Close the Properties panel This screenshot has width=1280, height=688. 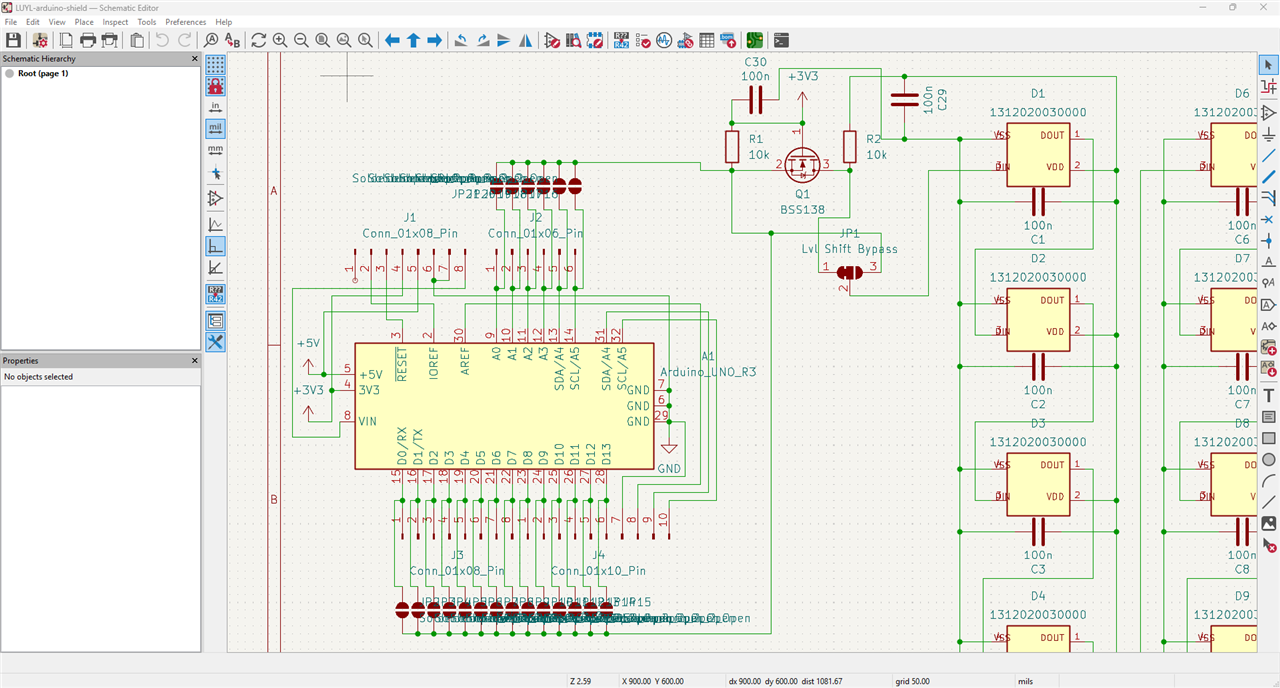195,360
